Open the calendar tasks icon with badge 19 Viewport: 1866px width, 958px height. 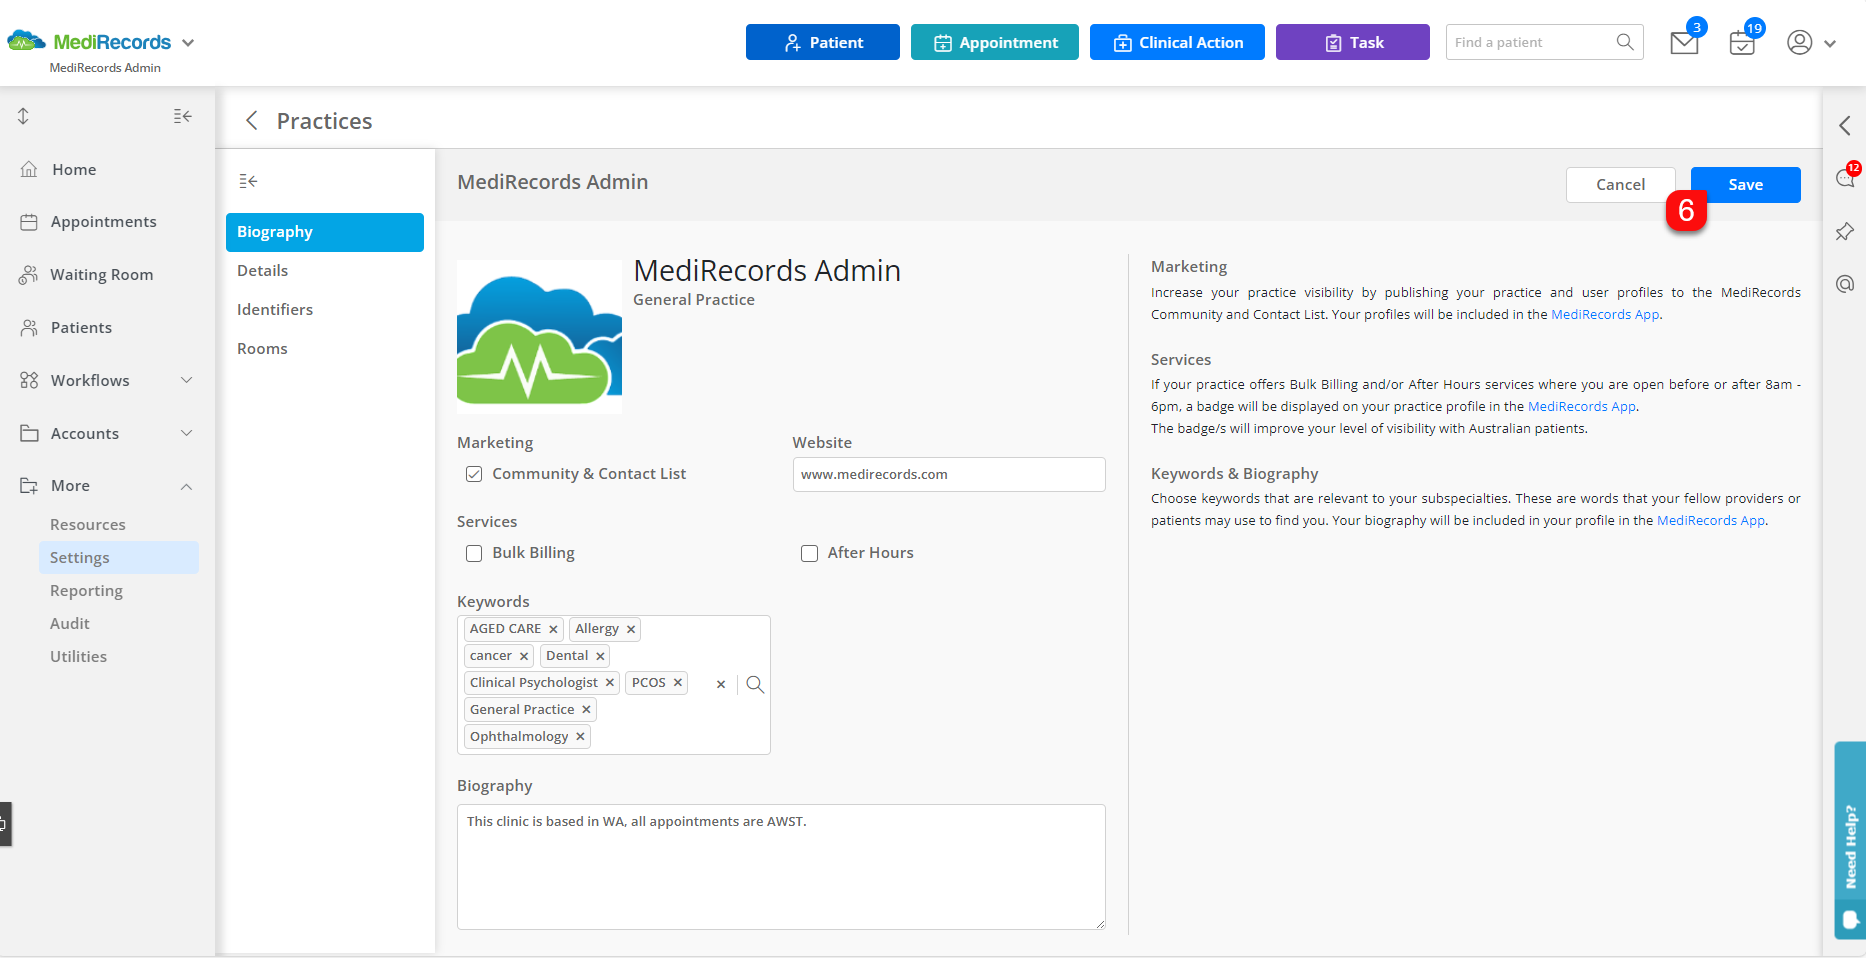1742,43
